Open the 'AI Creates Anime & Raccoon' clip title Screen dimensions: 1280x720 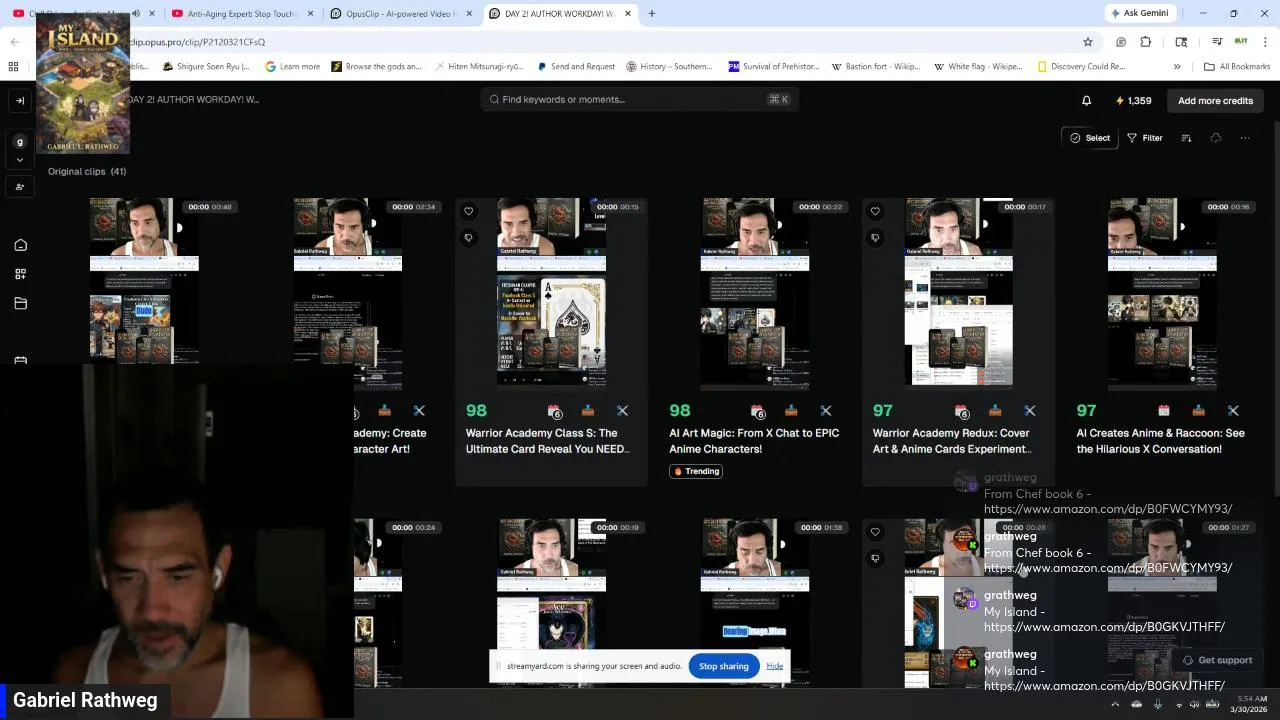pos(1160,441)
